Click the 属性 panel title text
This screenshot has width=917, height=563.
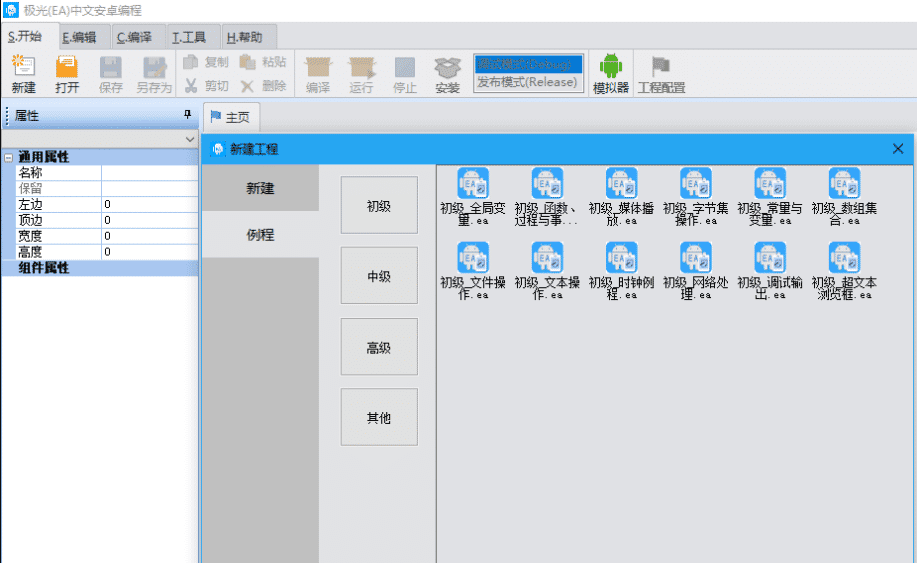[26, 116]
